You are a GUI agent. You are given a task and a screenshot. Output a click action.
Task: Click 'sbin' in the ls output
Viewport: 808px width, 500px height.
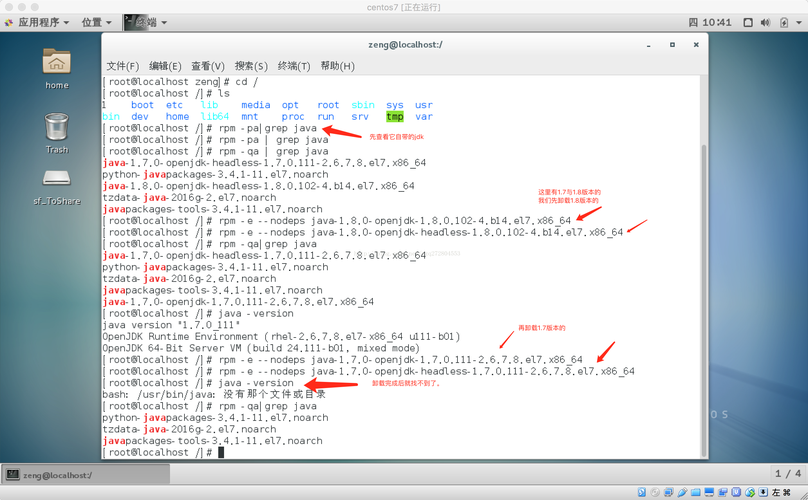[x=363, y=105]
